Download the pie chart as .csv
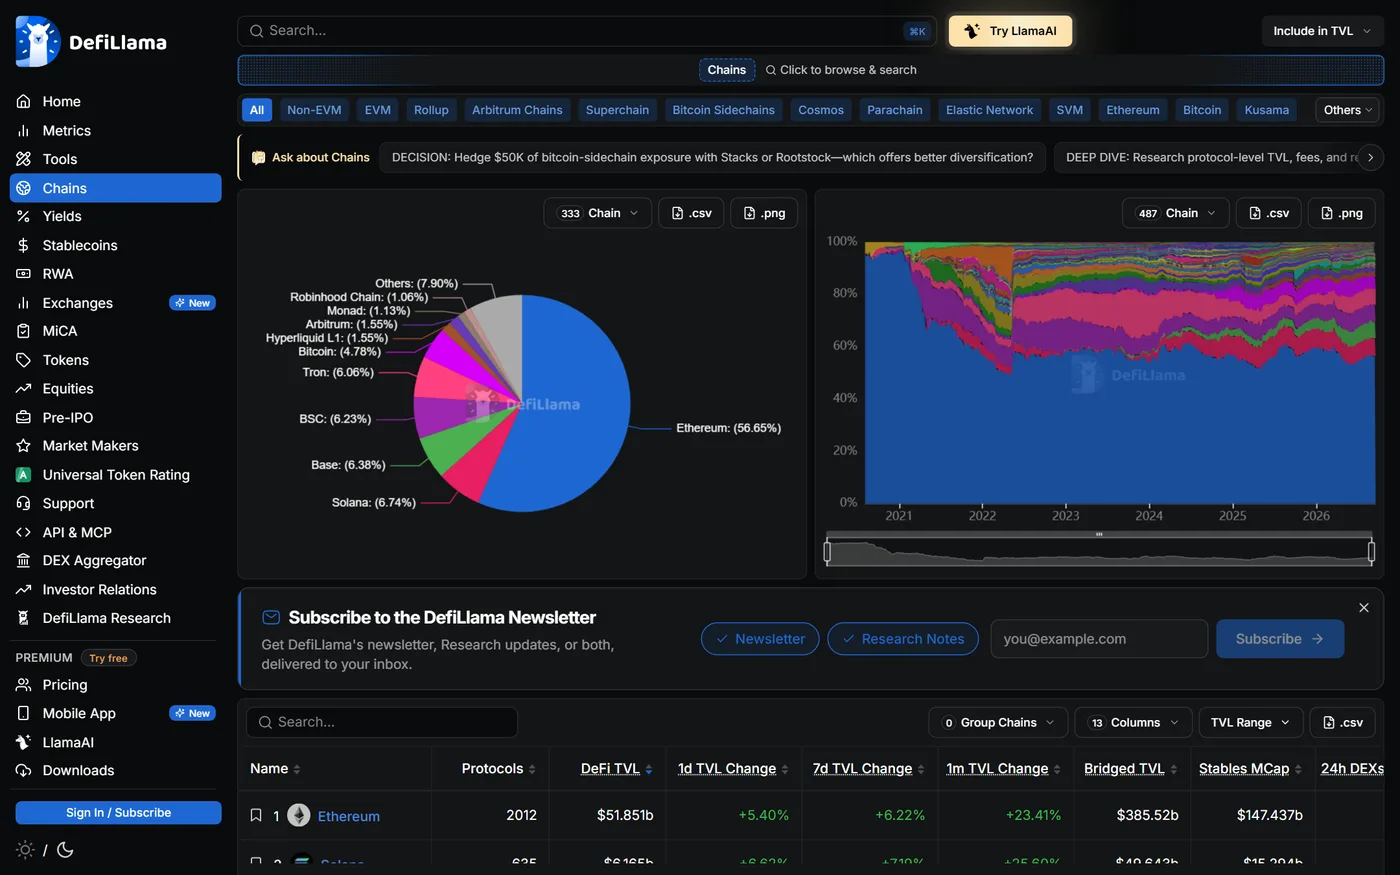This screenshot has height=875, width=1400. tap(692, 213)
